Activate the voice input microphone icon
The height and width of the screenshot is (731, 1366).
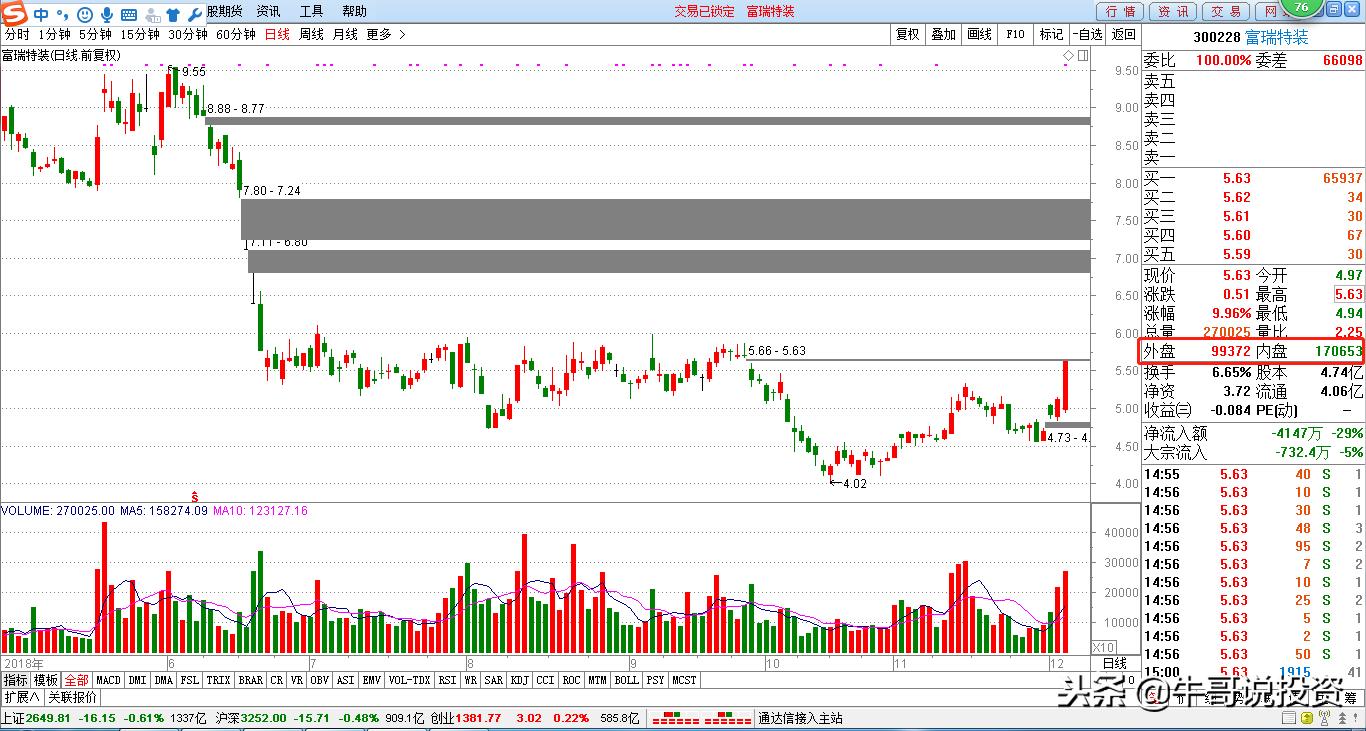(106, 13)
